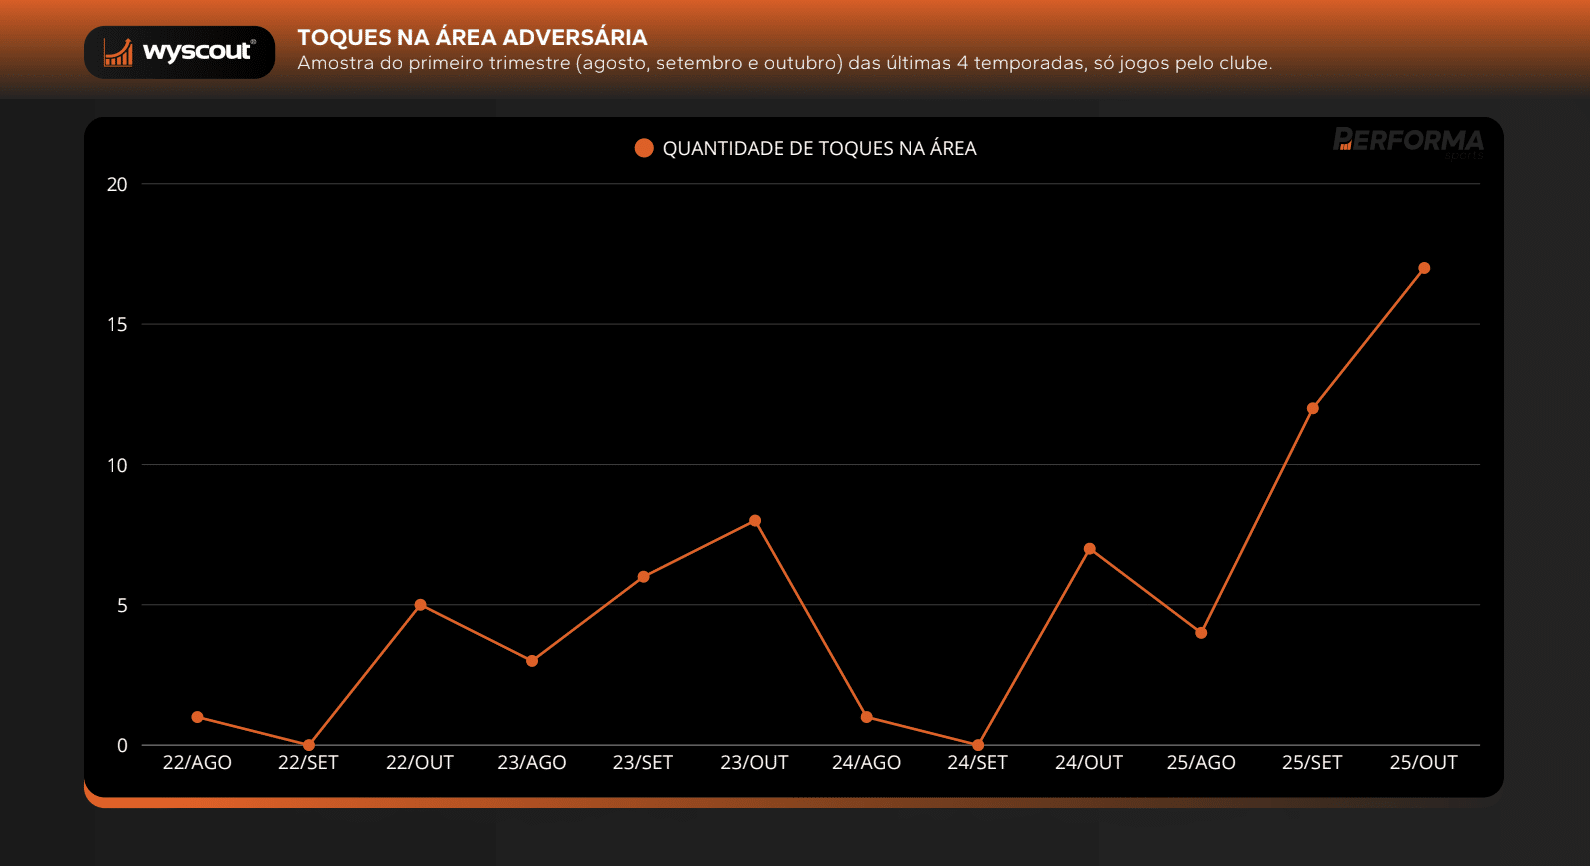Click the Performa Sports watermark logo
This screenshot has width=1590, height=866.
[1408, 141]
